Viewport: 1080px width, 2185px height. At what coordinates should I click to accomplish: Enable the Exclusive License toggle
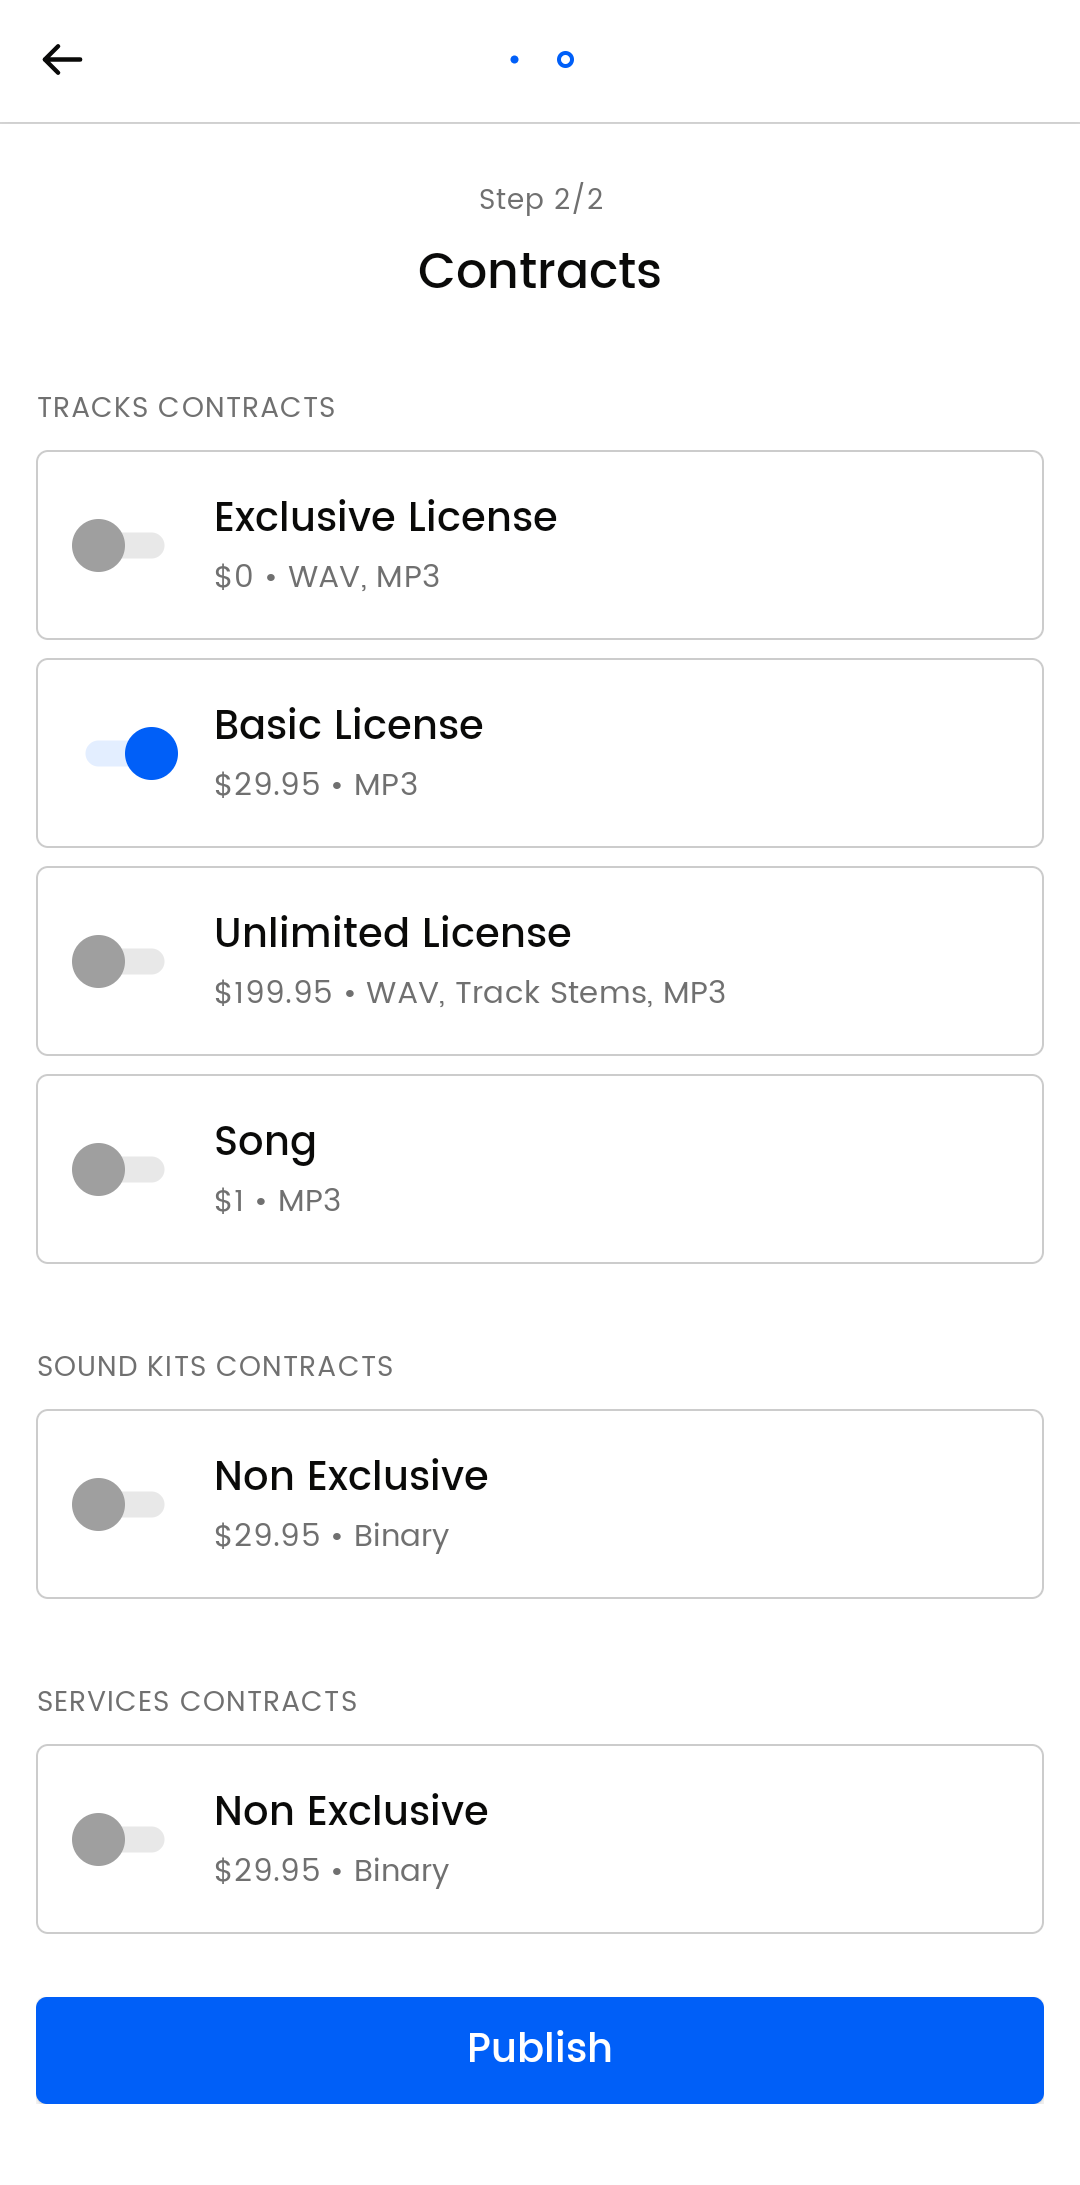click(x=118, y=545)
